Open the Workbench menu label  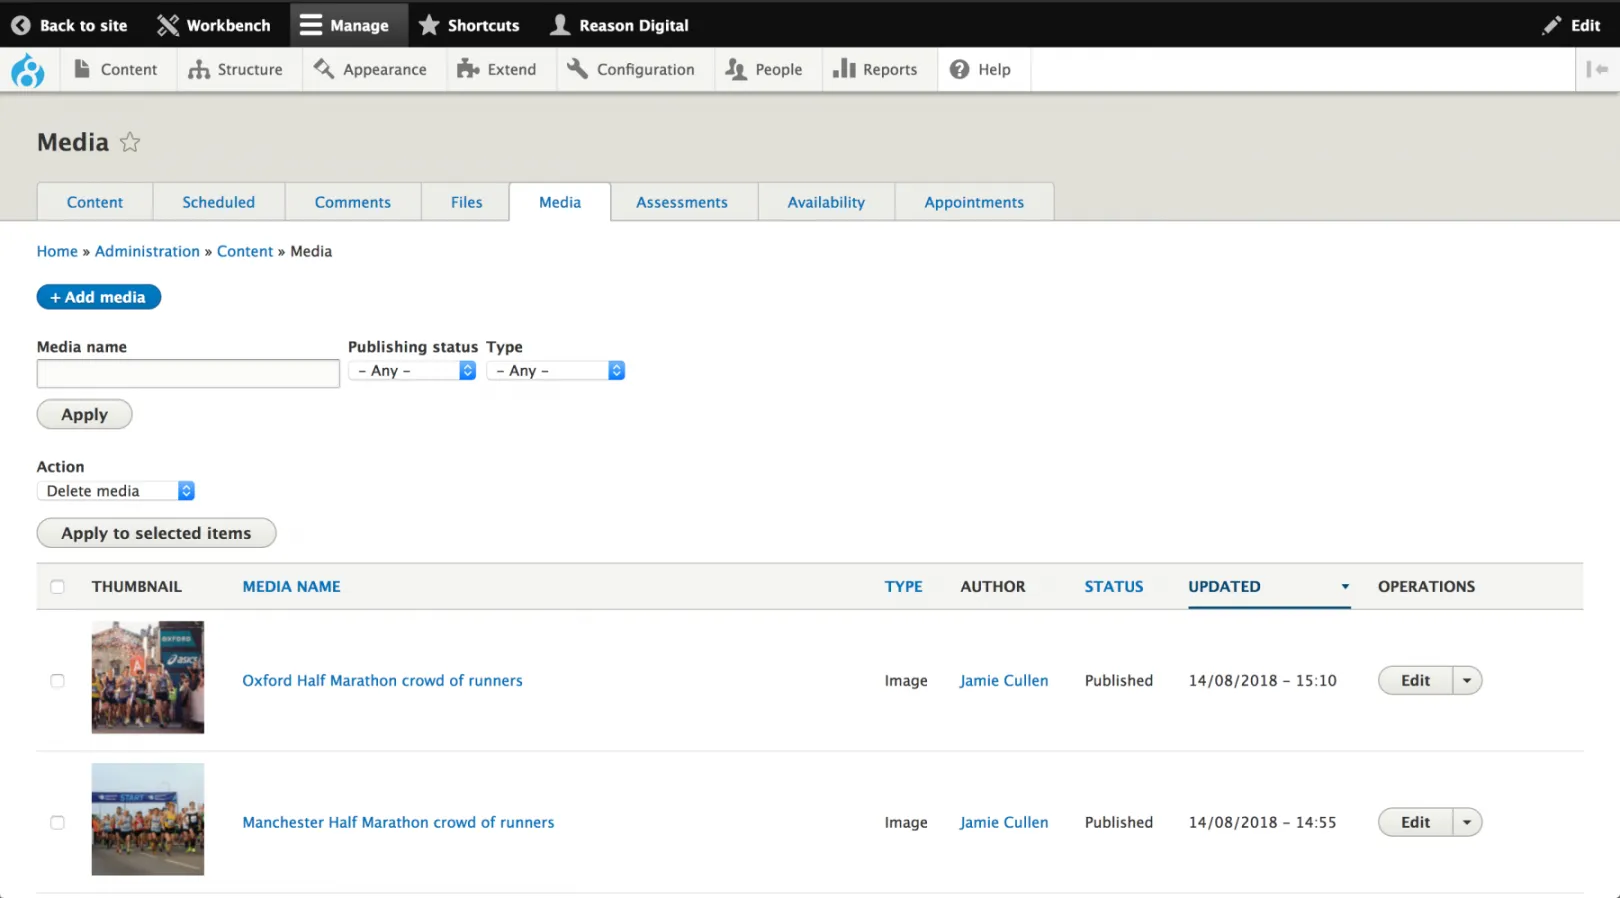(x=228, y=26)
